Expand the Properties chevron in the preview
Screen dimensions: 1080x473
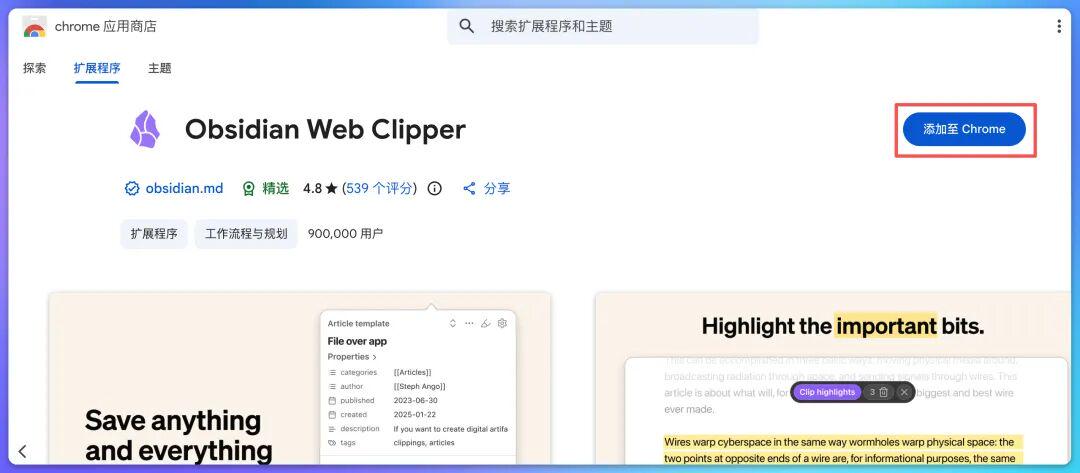[374, 357]
